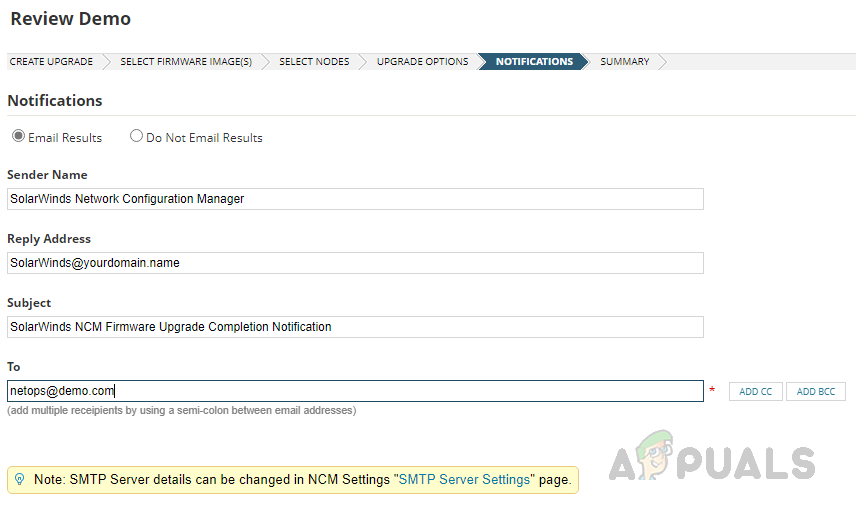Viewport: 856px width, 525px height.
Task: Click the Sender Name input field
Action: tap(355, 199)
